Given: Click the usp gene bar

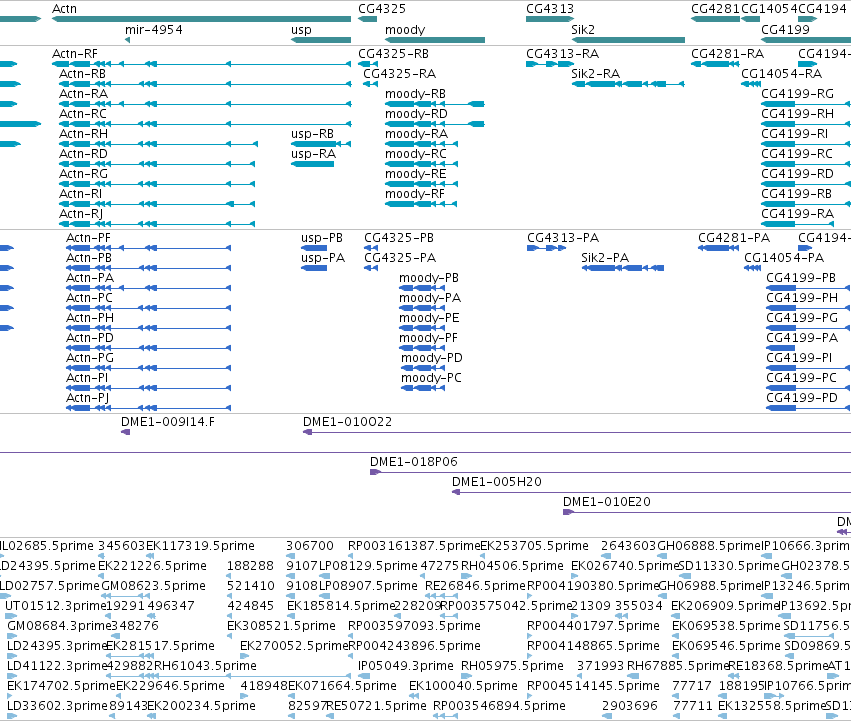Looking at the screenshot, I should (321, 40).
